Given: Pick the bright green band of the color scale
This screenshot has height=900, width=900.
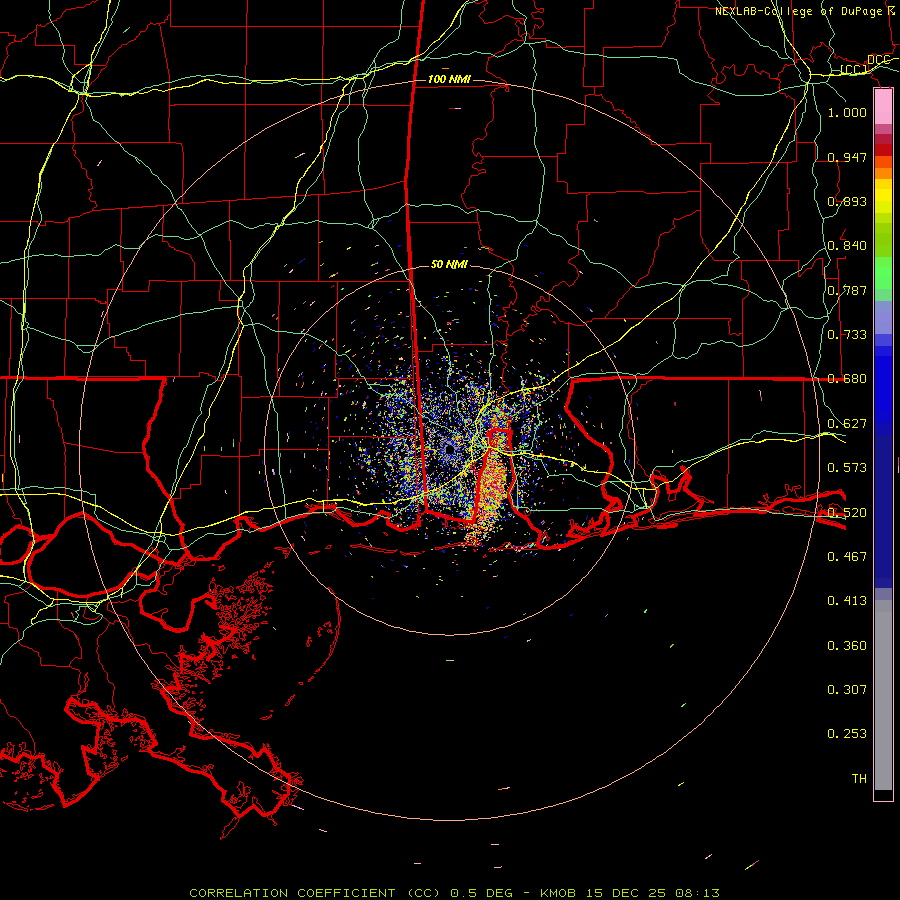Looking at the screenshot, I should coord(883,273).
